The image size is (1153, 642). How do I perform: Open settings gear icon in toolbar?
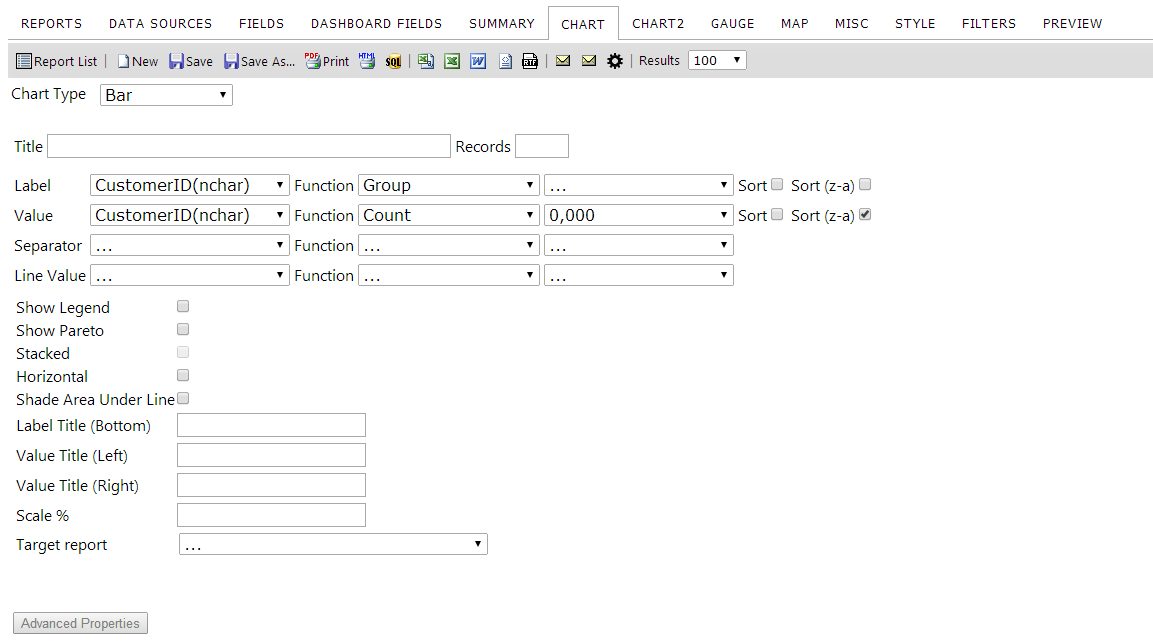coord(615,61)
